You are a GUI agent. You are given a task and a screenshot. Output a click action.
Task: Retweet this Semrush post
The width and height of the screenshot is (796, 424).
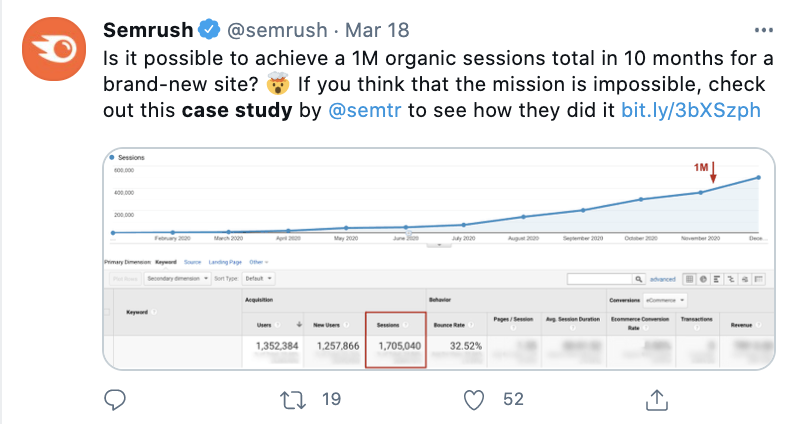pos(293,400)
